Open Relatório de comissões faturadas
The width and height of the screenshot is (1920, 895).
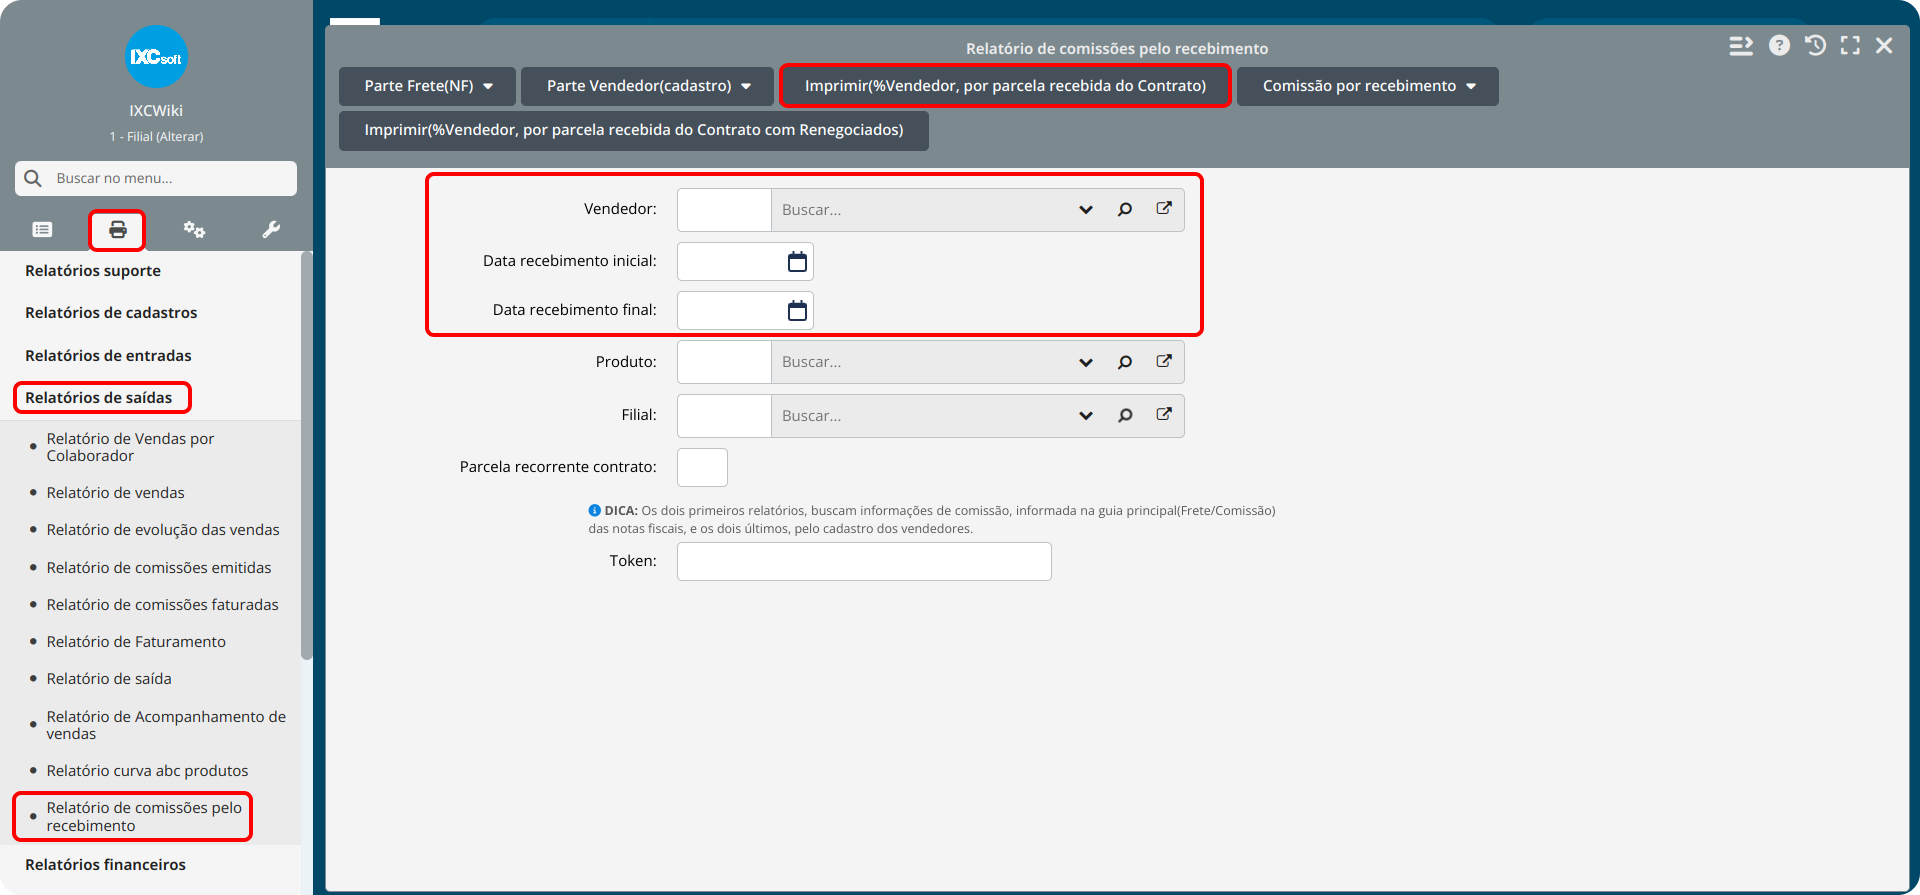pyautogui.click(x=162, y=605)
